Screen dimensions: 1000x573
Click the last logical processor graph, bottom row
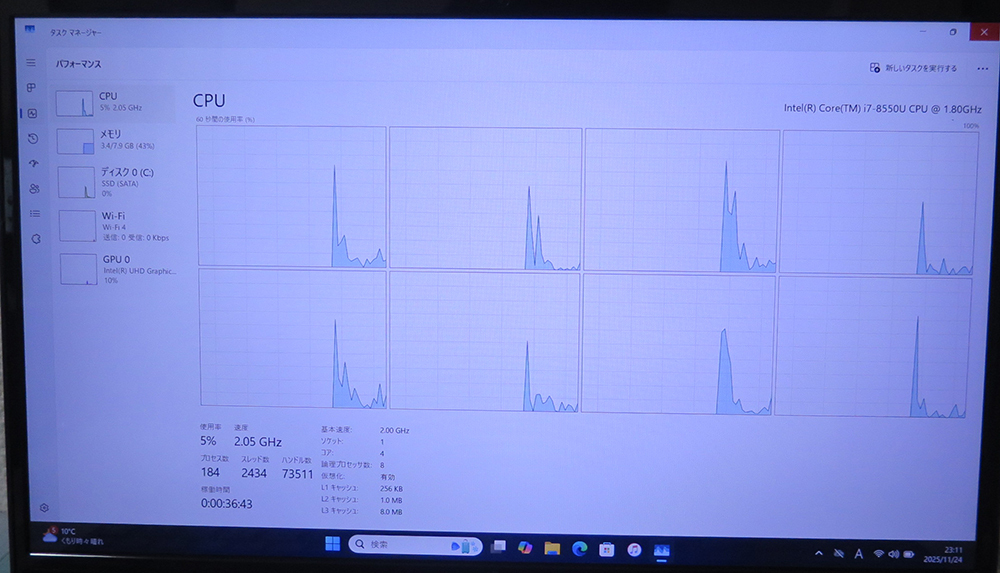coord(873,347)
